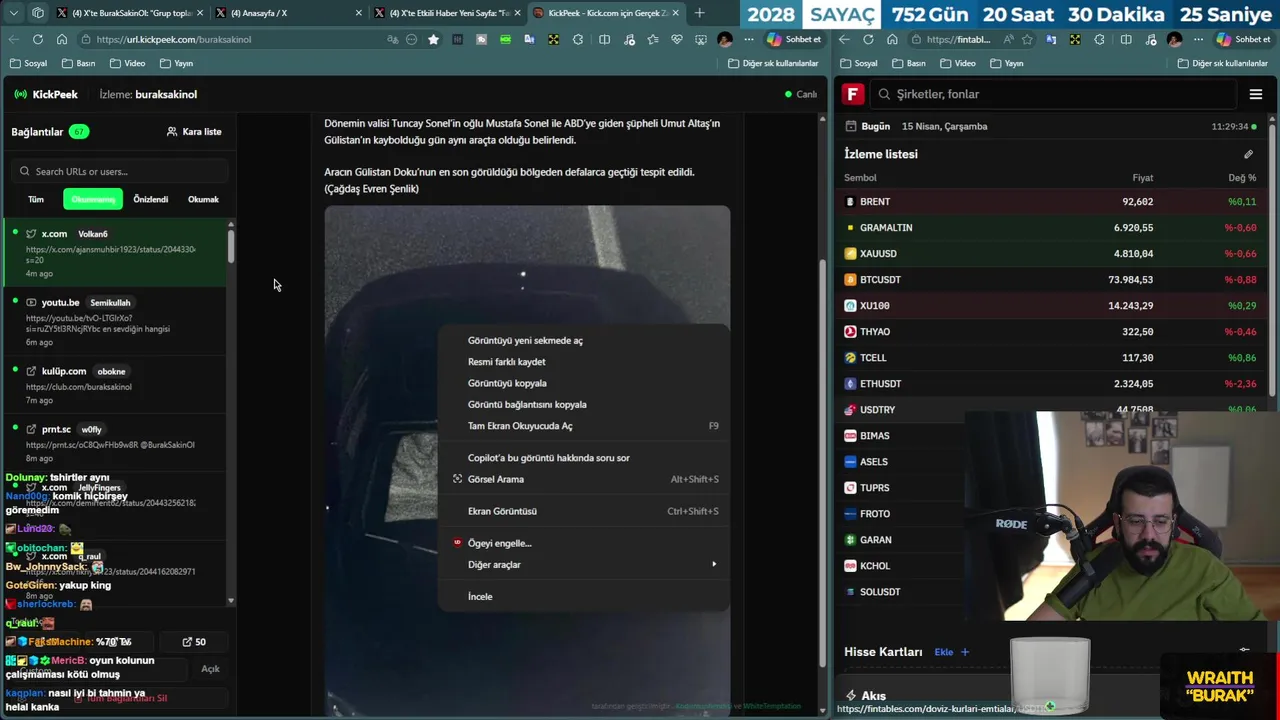This screenshot has height=720, width=1280.
Task: Open the prnt.sc link from w0fly
Action: pyautogui.click(x=114, y=443)
